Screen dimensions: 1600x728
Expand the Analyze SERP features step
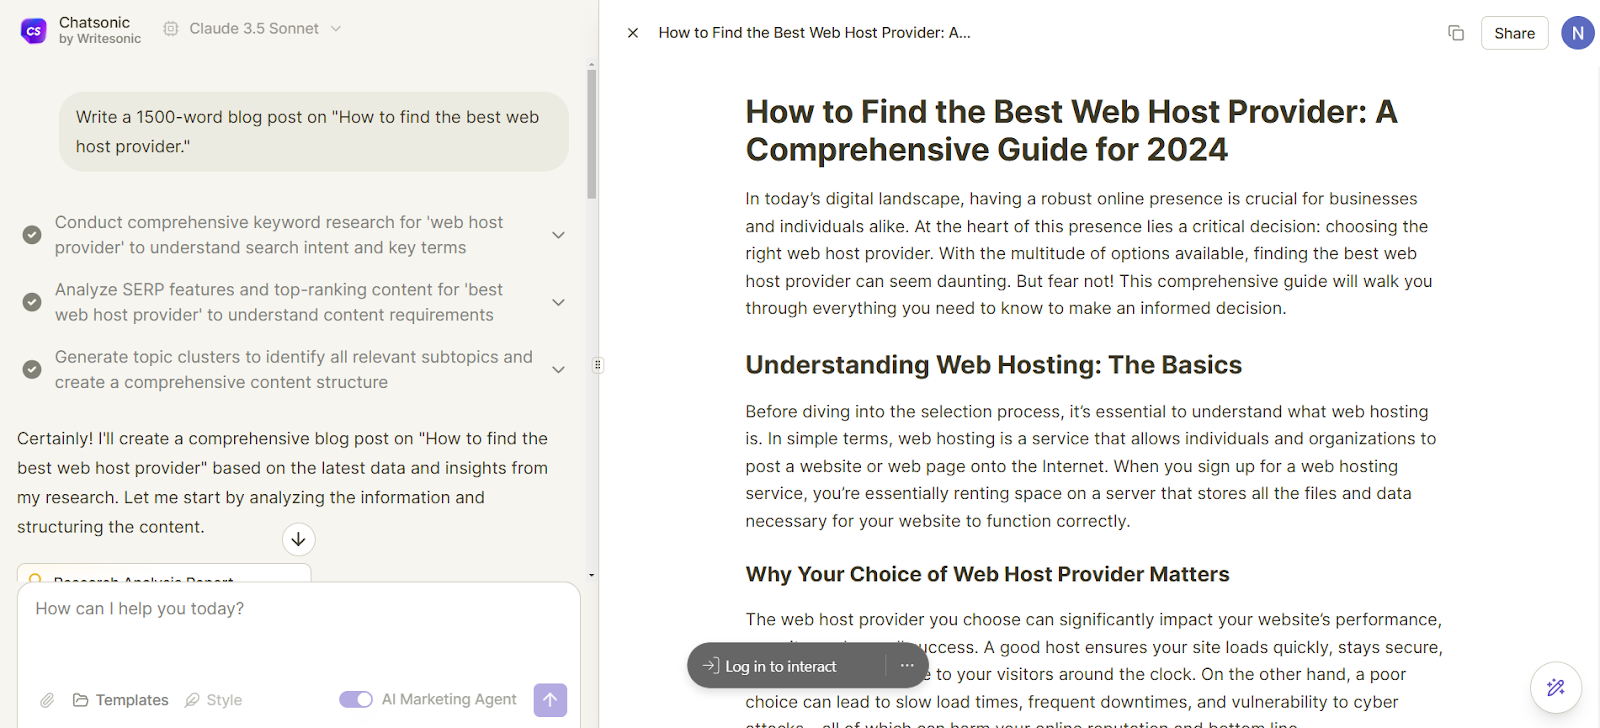559,302
